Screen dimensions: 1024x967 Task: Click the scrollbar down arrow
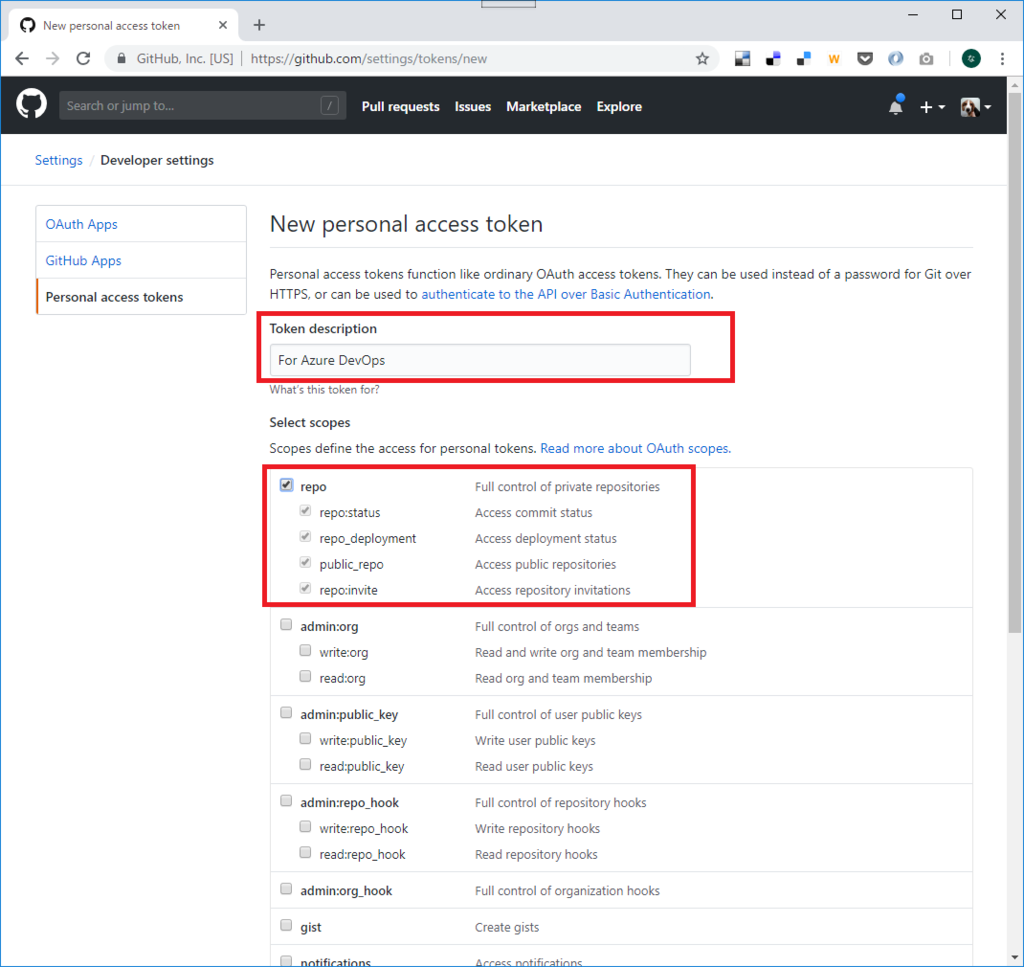pos(1014,958)
